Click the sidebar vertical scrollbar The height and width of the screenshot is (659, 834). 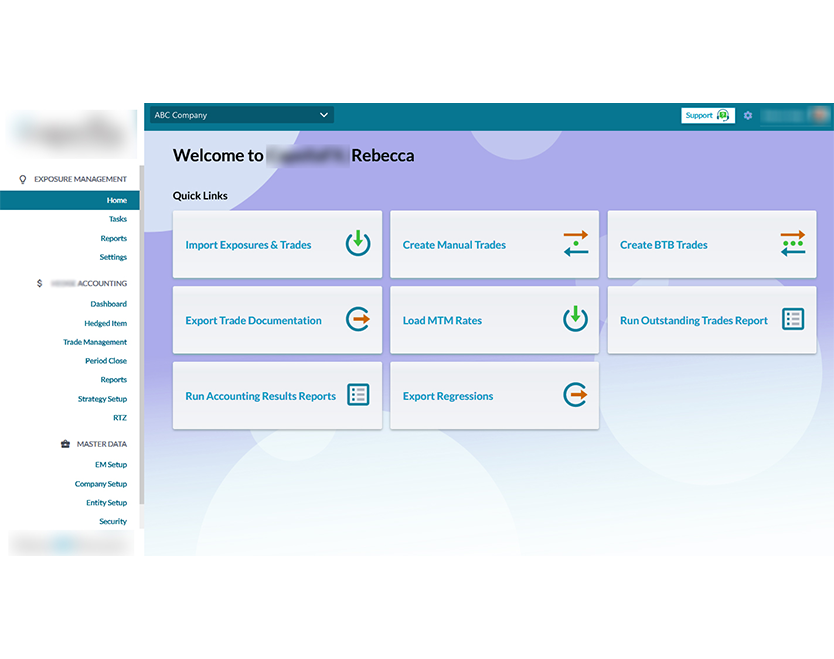[142, 330]
